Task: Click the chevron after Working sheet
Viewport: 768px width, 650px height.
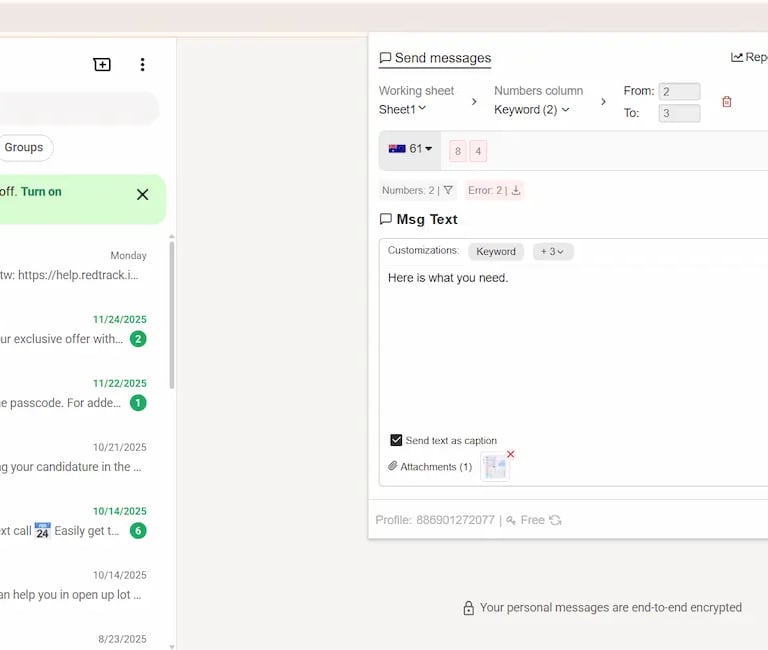Action: tap(474, 101)
